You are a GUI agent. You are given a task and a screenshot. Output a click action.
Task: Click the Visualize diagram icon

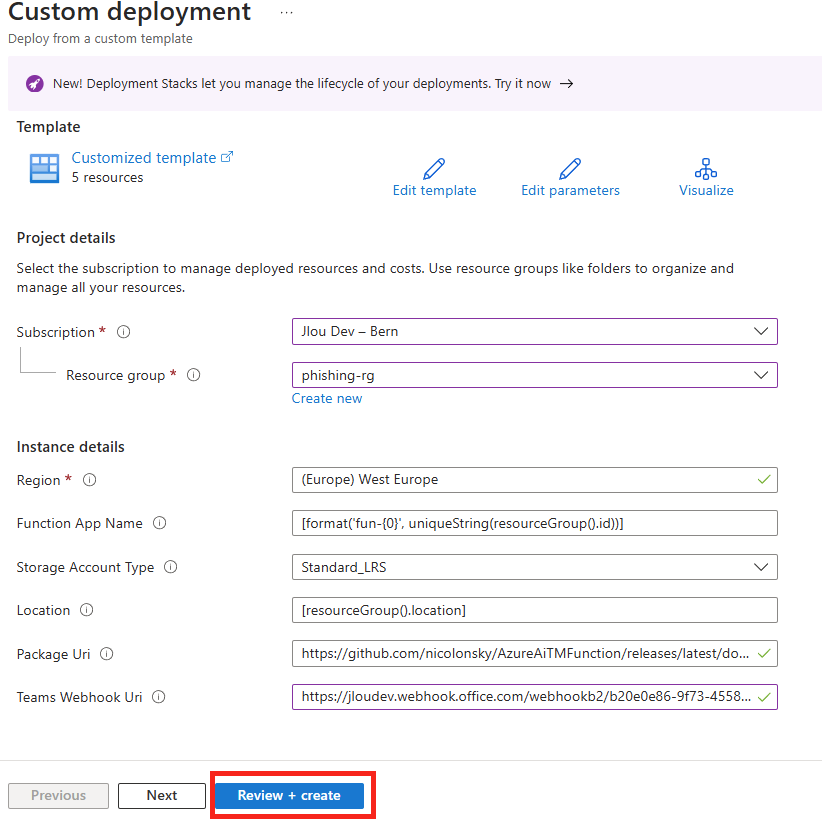[x=706, y=169]
